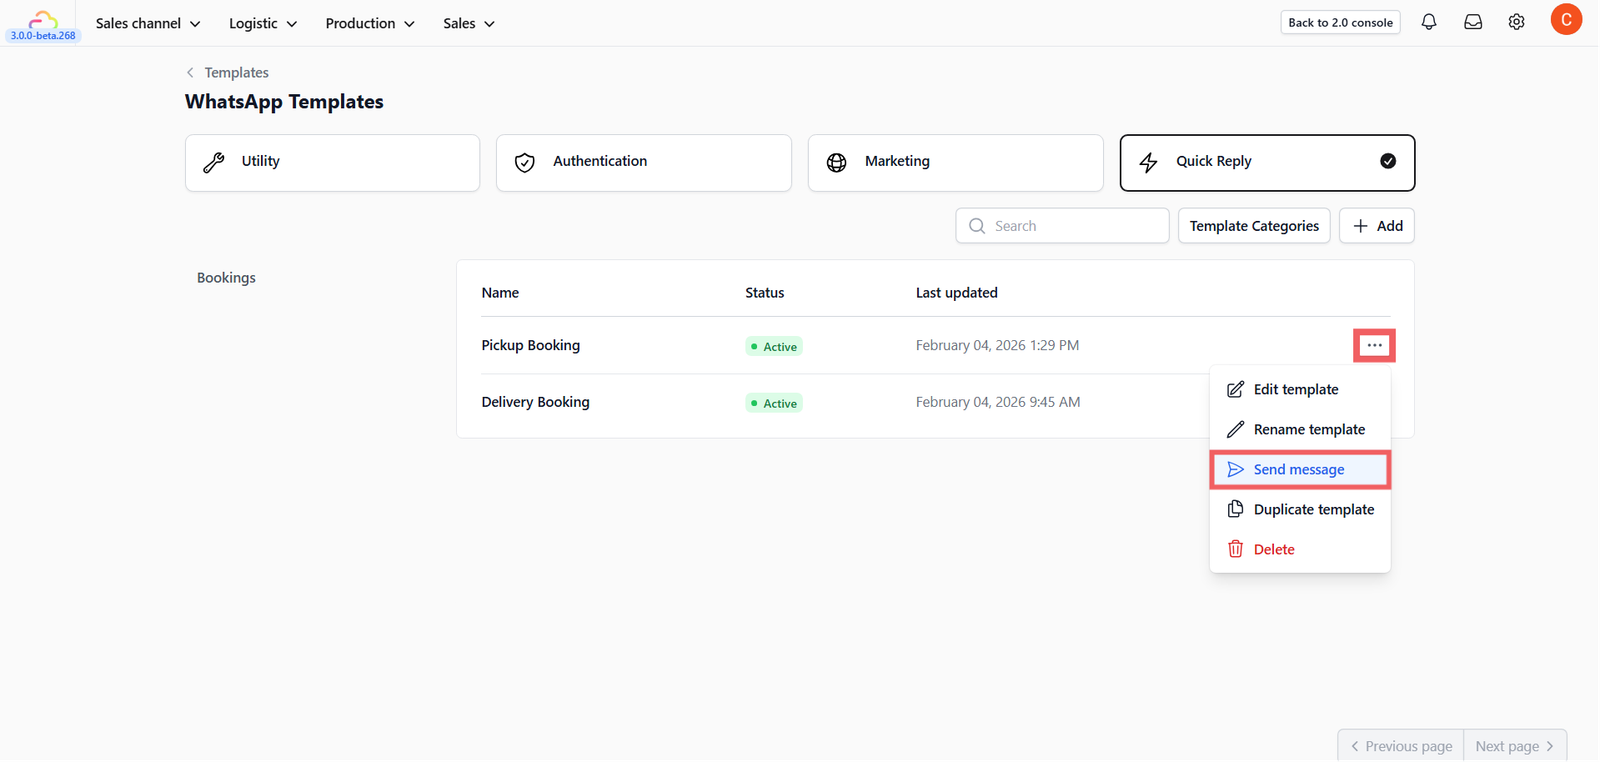Click the plus icon in Add button
The height and width of the screenshot is (762, 1600).
pos(1360,226)
